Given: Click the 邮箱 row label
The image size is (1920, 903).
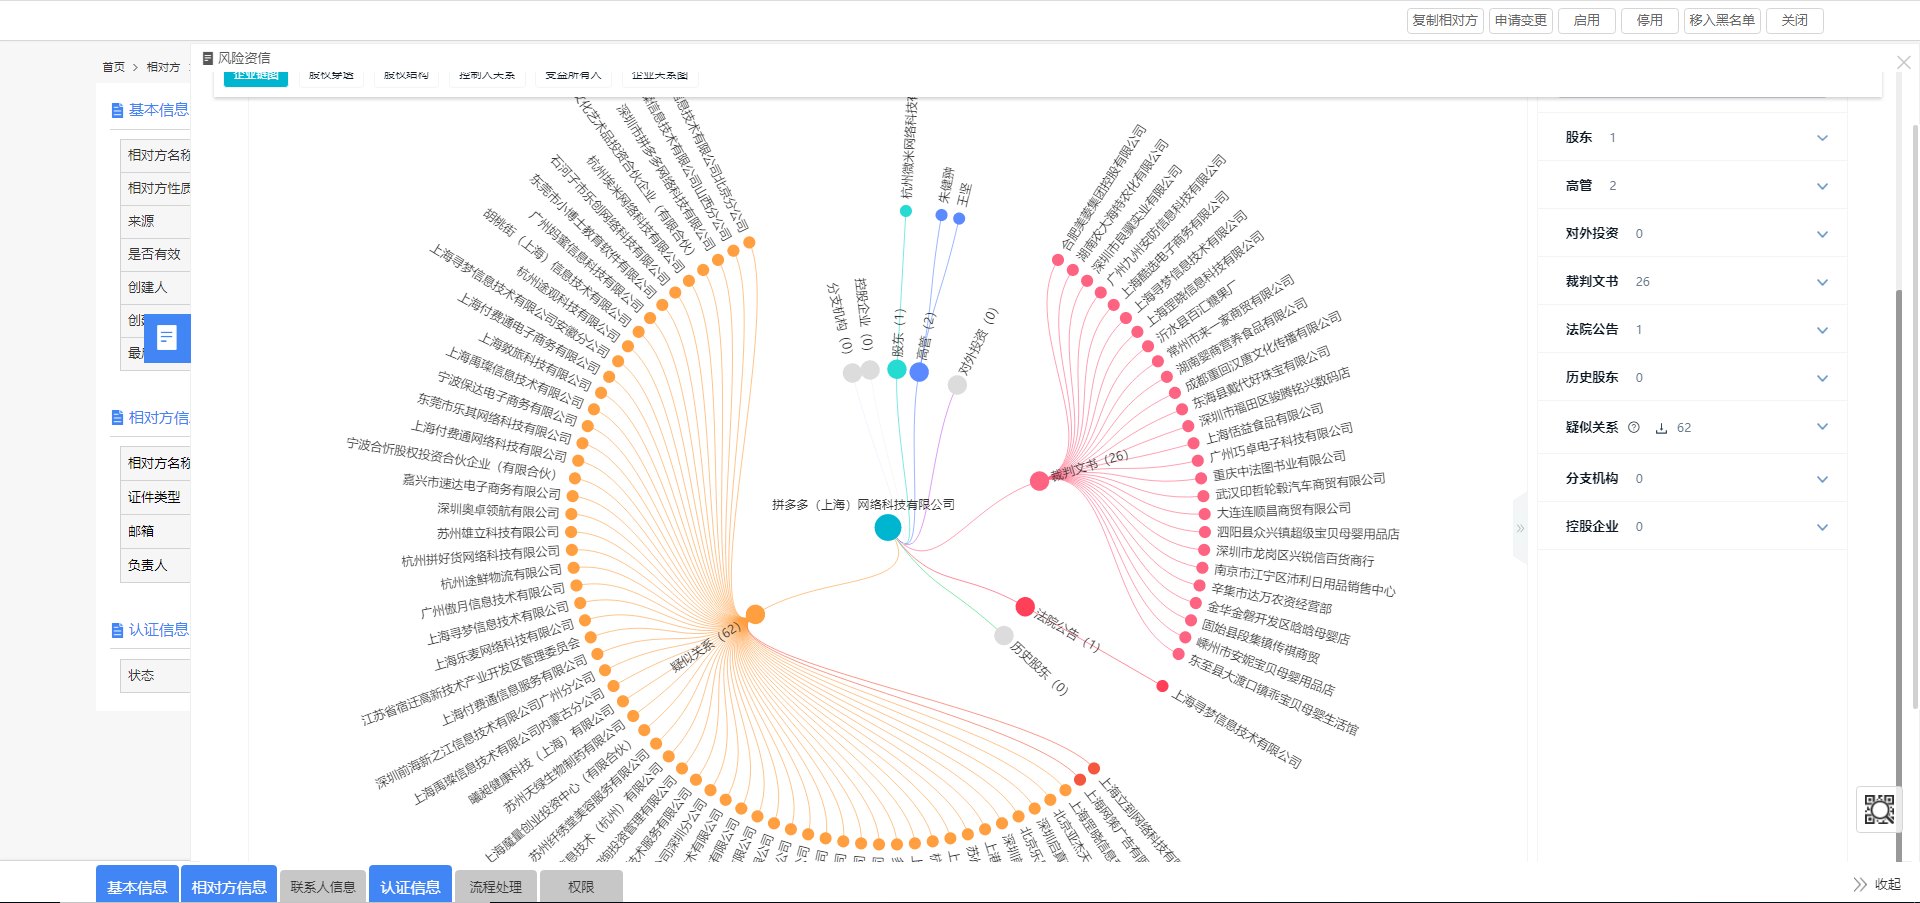Looking at the screenshot, I should pyautogui.click(x=141, y=531).
